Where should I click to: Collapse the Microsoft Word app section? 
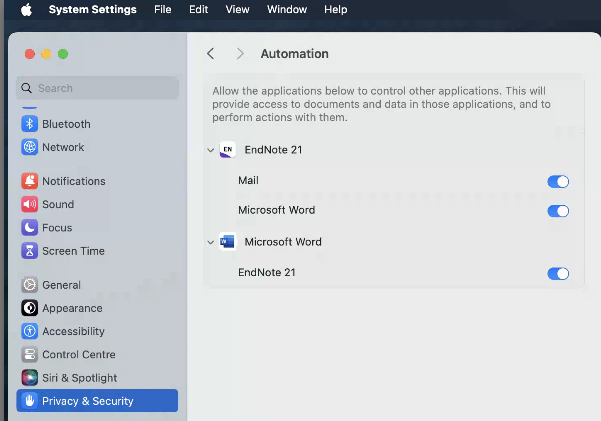211,242
